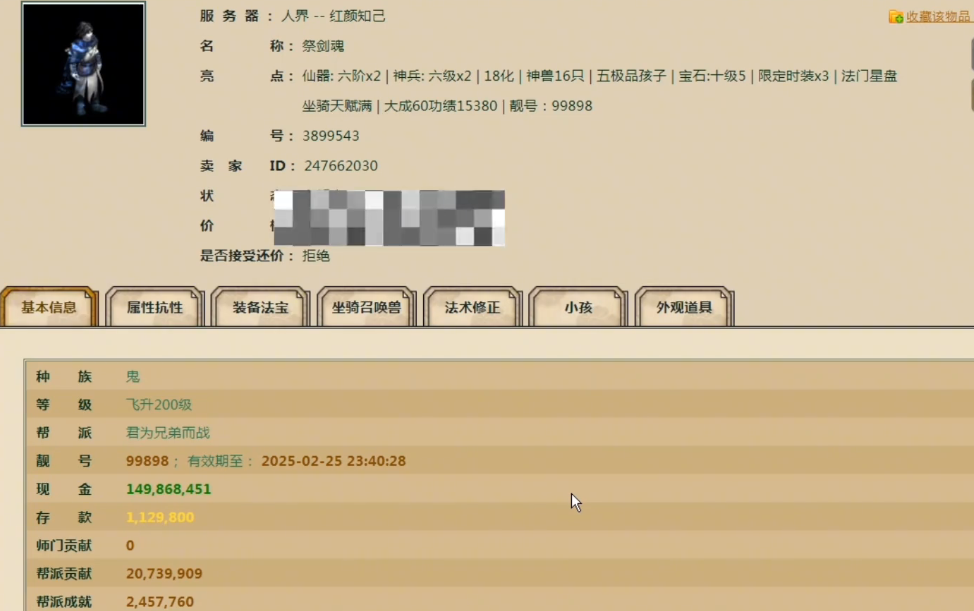
Task: Click the 飞升200级 level value
Action: 159,405
